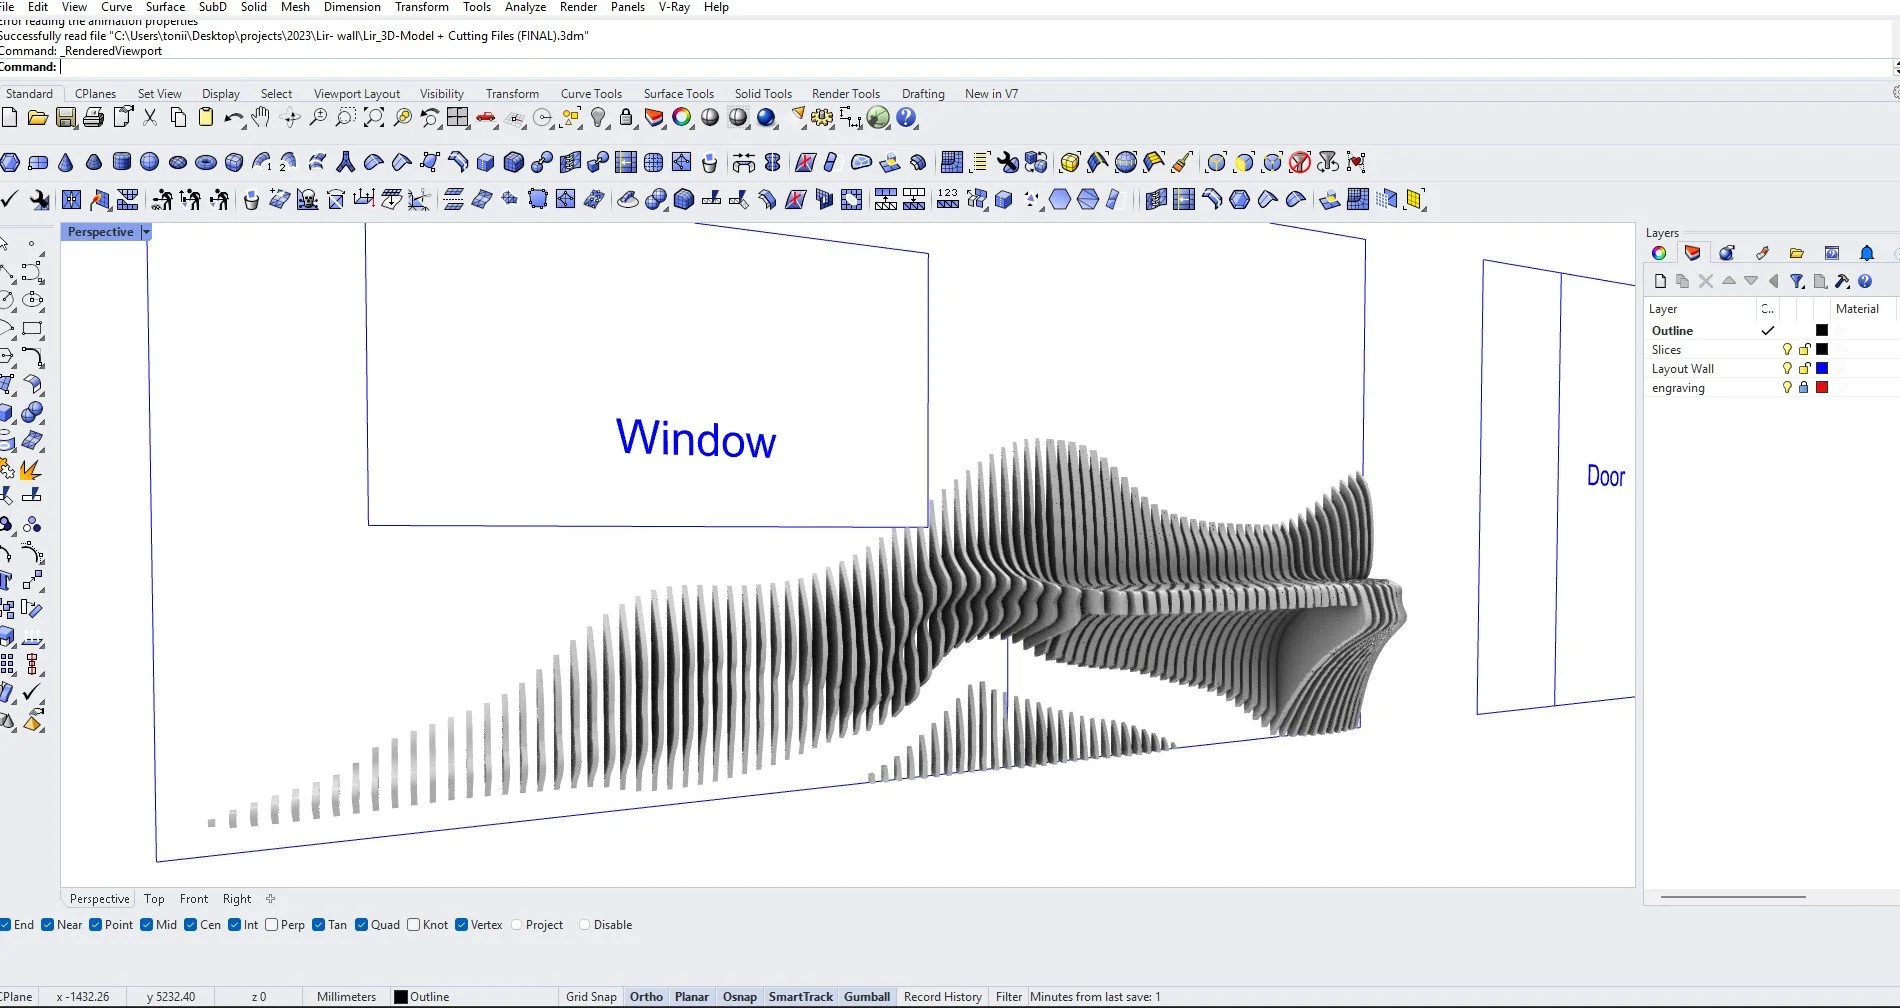This screenshot has width=1900, height=1008.
Task: Open Help with the blue question mark icon
Action: pyautogui.click(x=906, y=118)
